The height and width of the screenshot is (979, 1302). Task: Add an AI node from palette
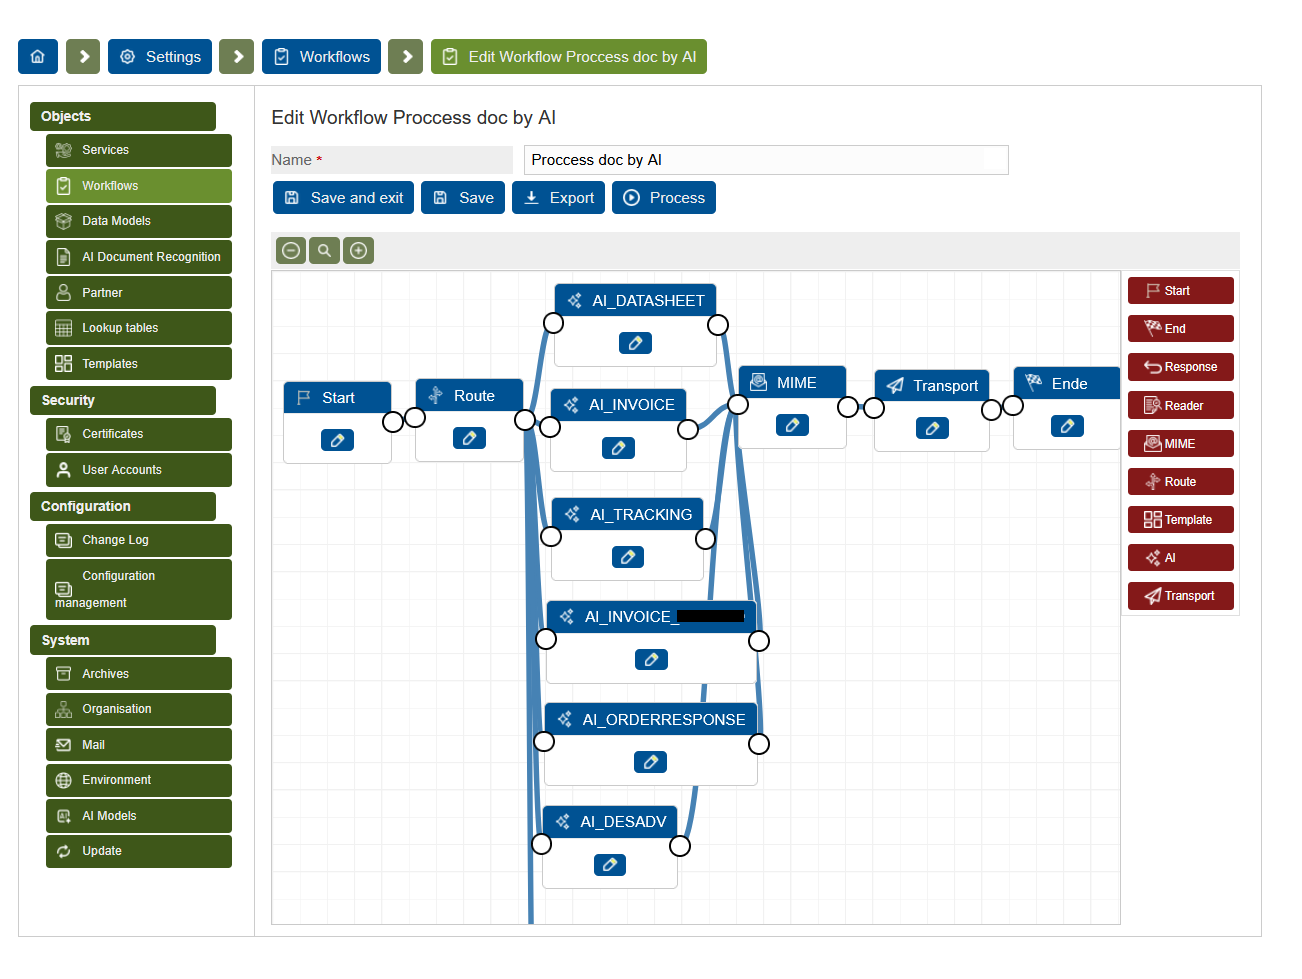[x=1180, y=558]
